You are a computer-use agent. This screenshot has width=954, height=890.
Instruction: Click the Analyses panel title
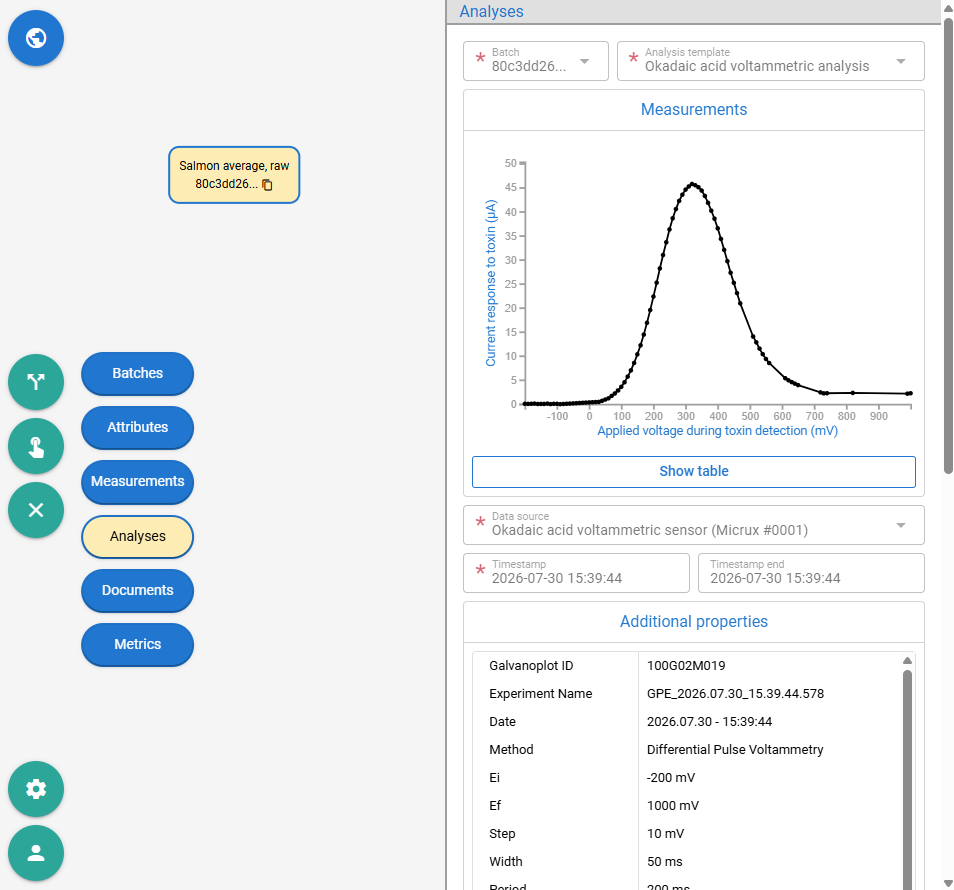pyautogui.click(x=492, y=12)
